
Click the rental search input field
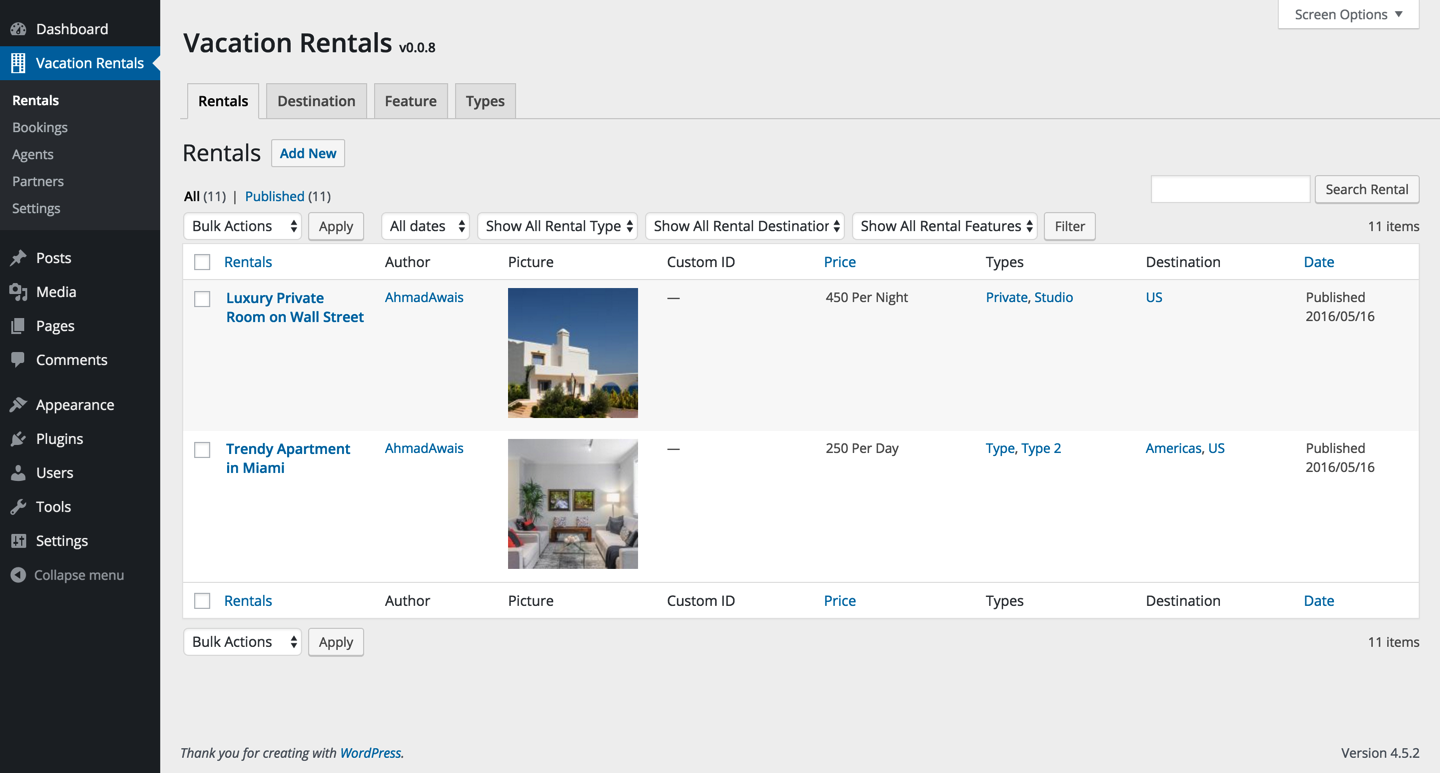(1230, 189)
